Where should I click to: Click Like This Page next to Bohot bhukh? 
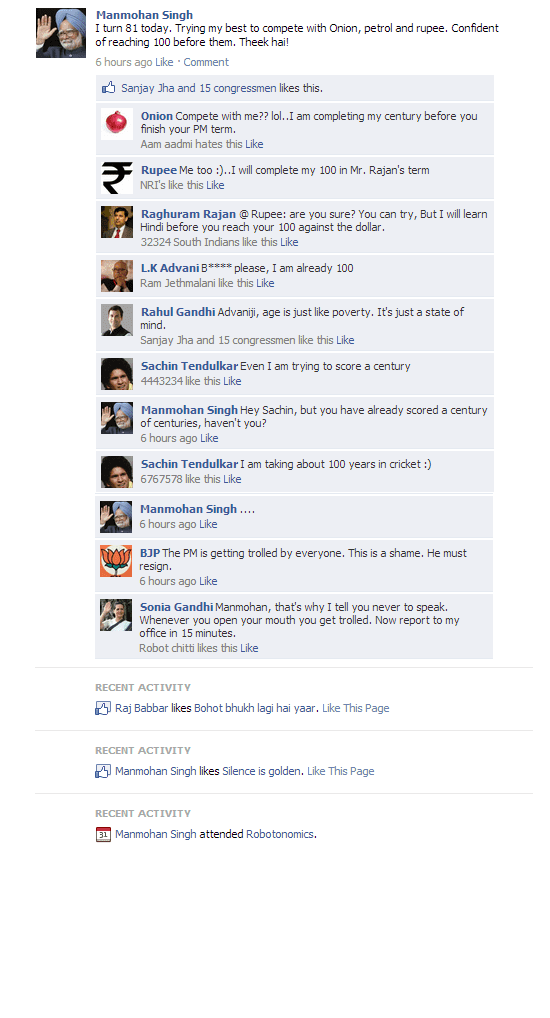click(356, 708)
